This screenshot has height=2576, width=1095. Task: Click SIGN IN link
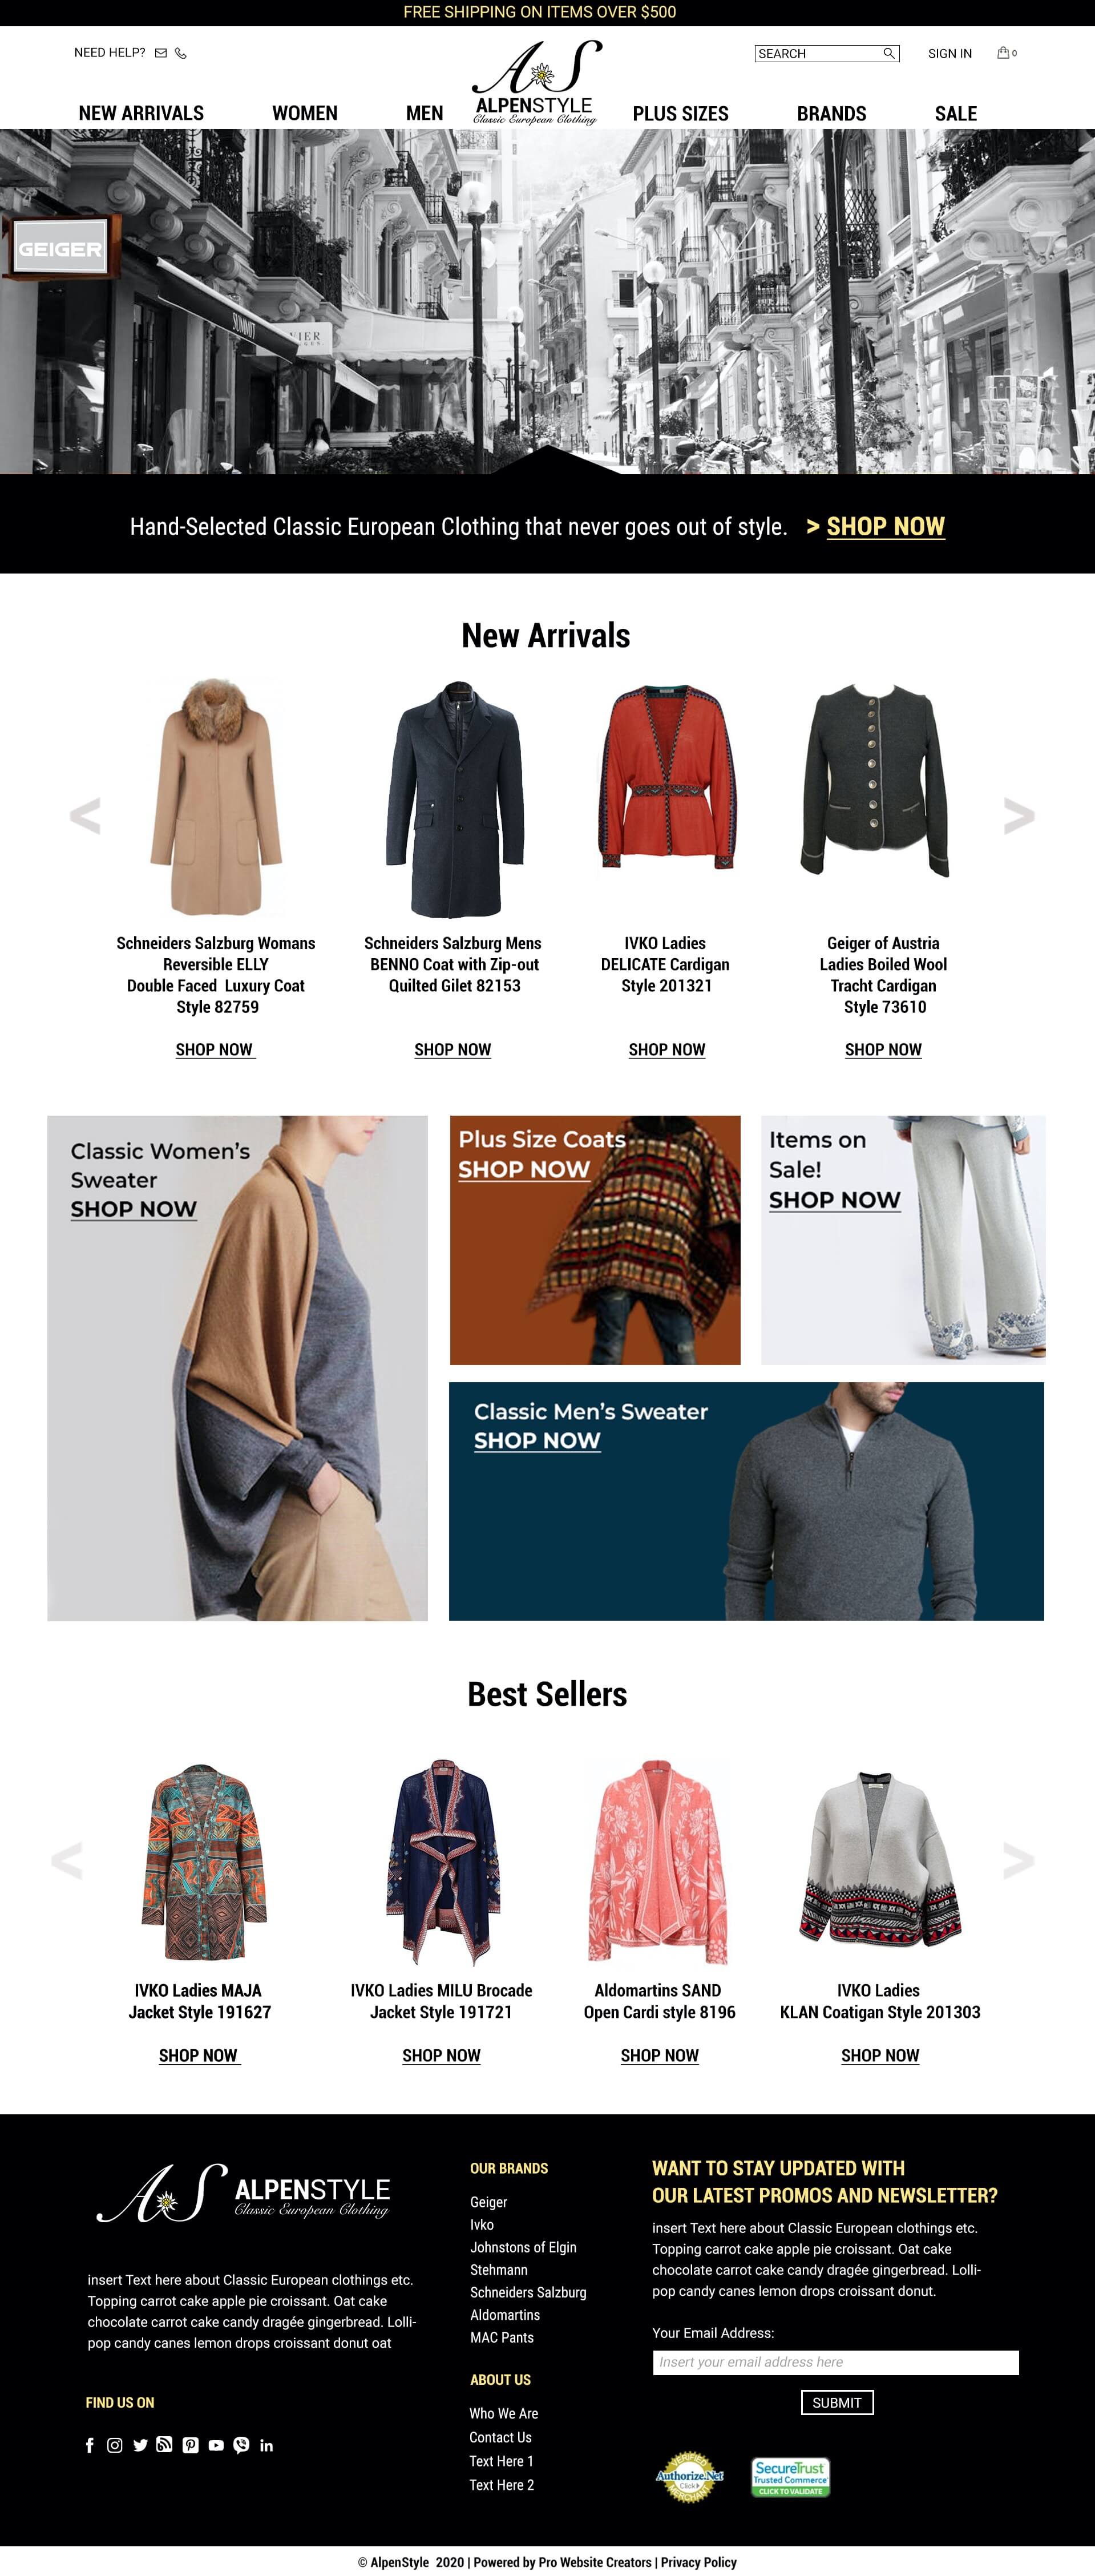(950, 53)
